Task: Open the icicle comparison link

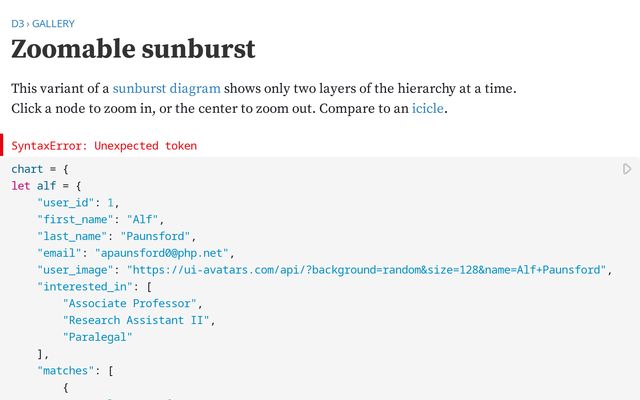Action: point(428,108)
